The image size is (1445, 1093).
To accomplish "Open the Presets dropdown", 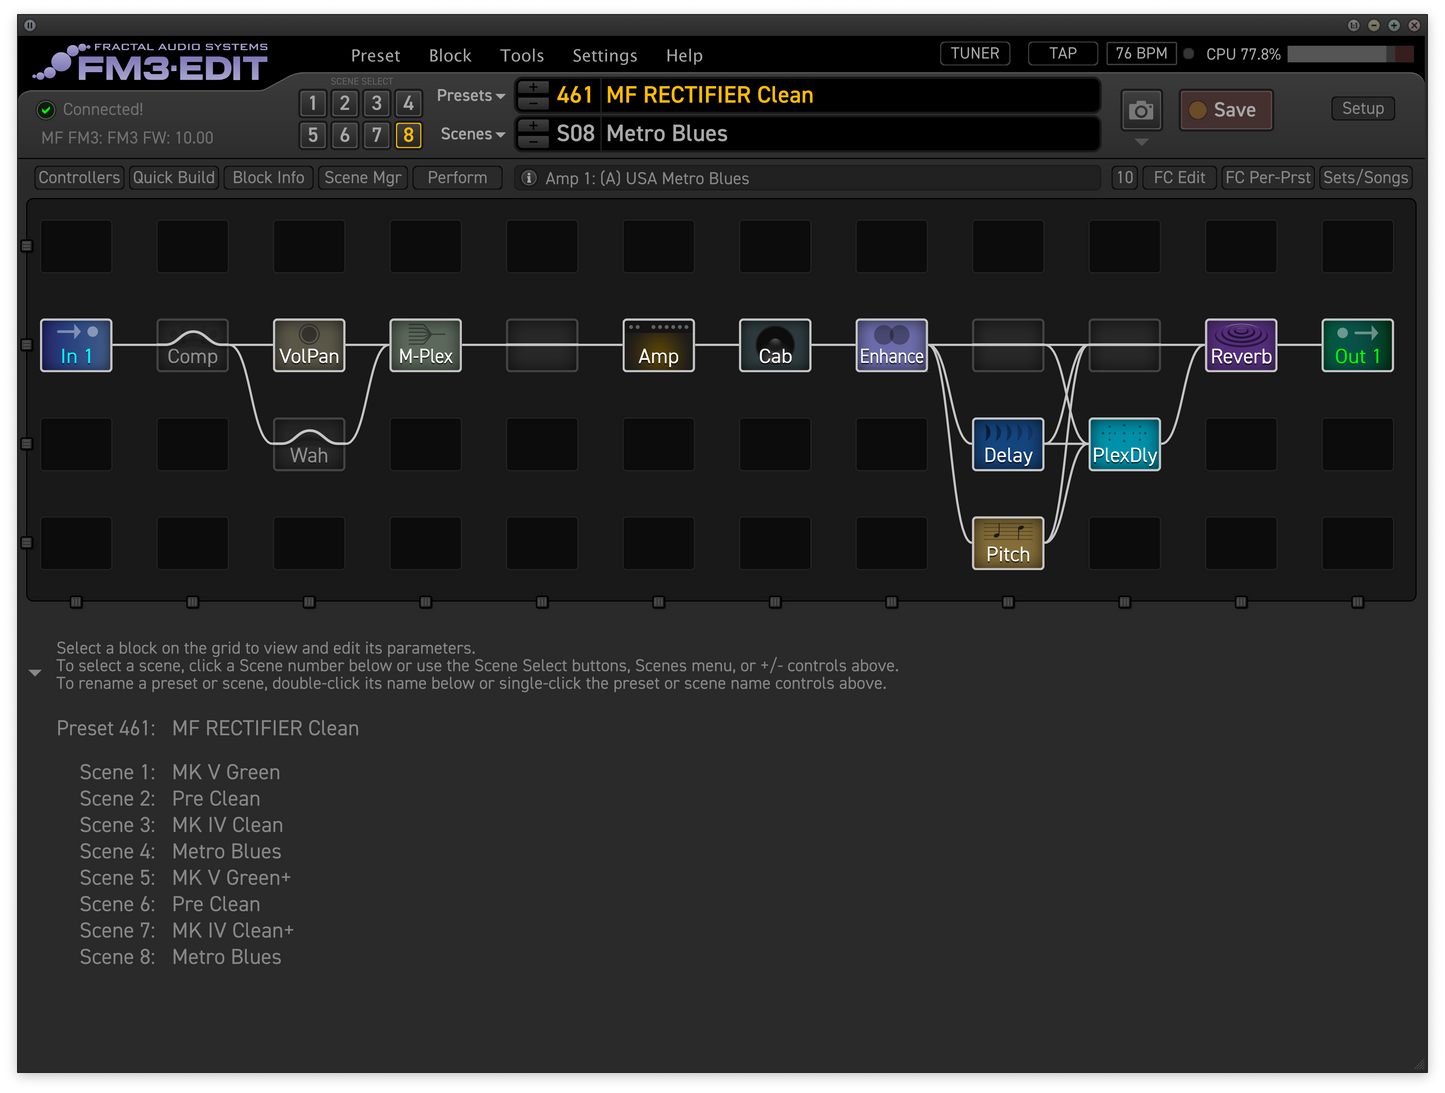I will (x=471, y=96).
